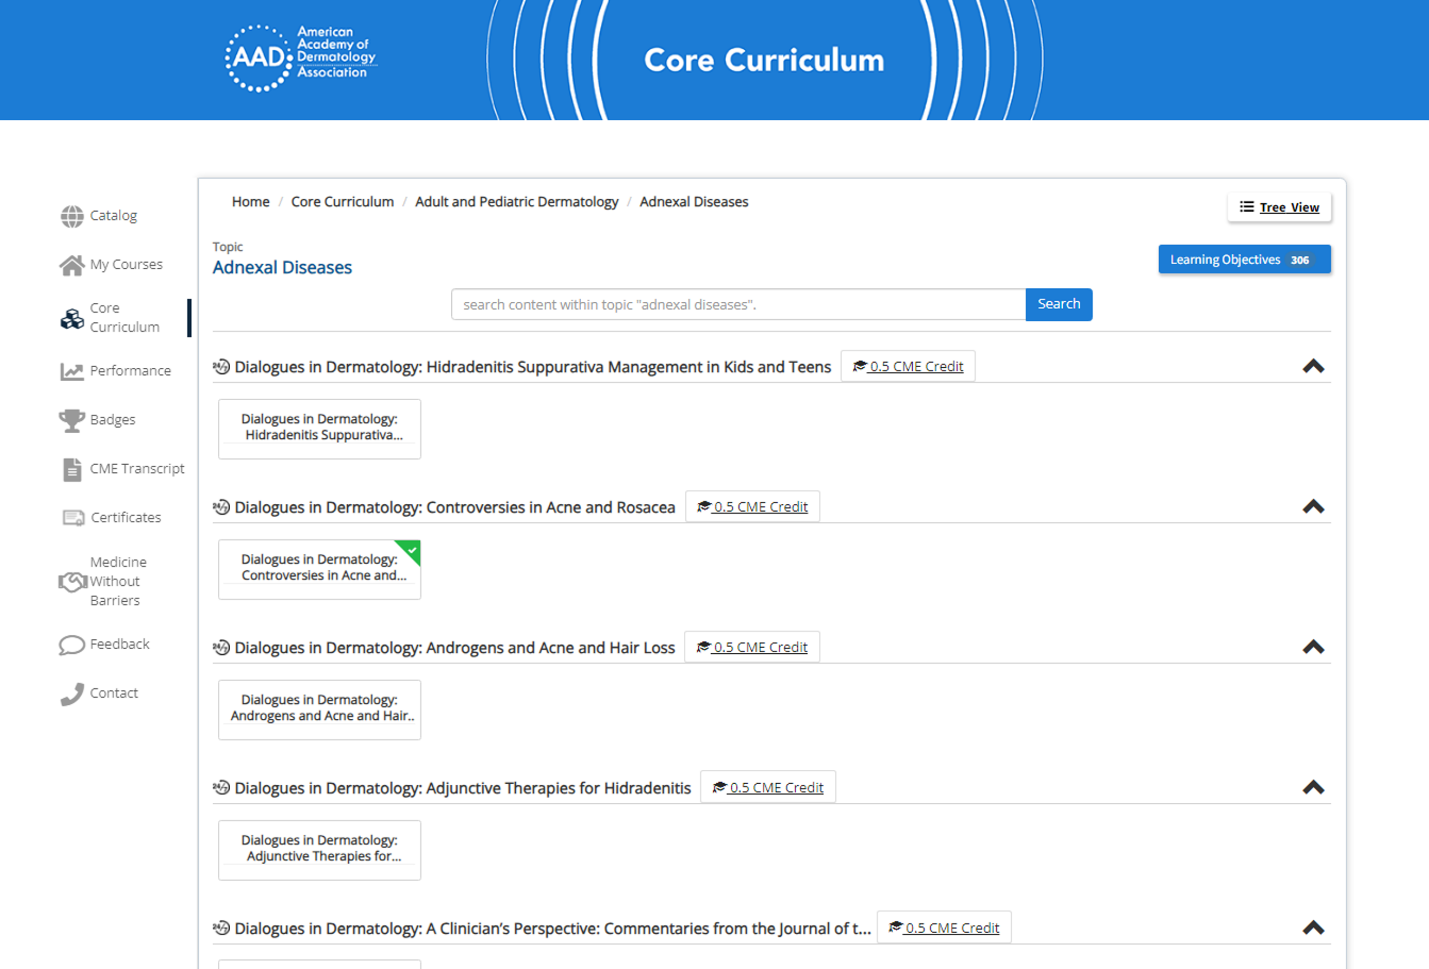Open the Adjunctive Therapies course card

pyautogui.click(x=320, y=850)
